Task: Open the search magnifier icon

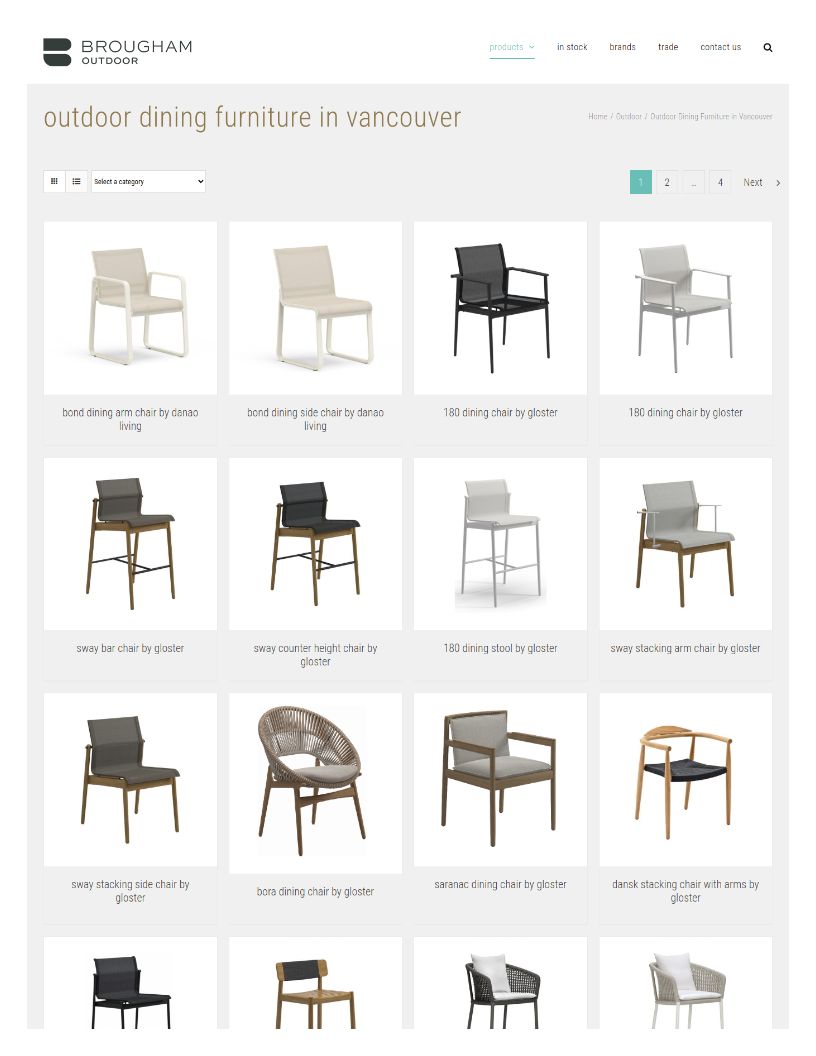Action: pyautogui.click(x=768, y=48)
